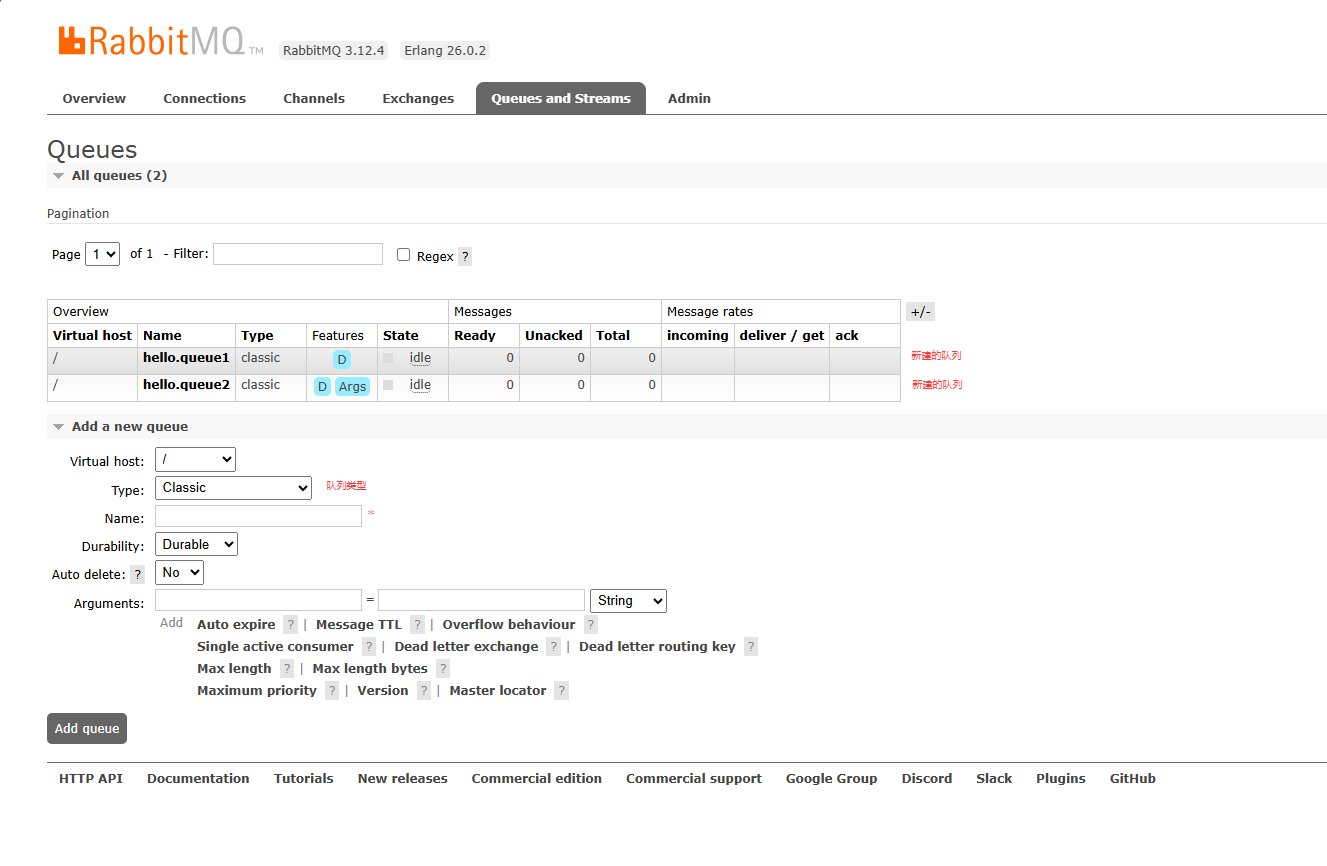Open the Page number dropdown
The image size is (1327, 866).
pos(103,254)
